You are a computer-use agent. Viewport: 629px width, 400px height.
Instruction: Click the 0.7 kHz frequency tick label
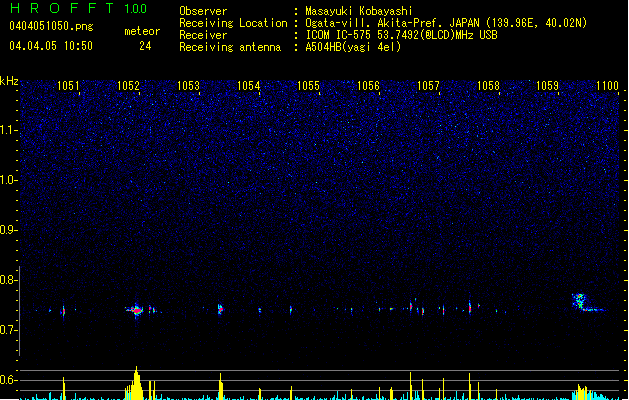8,330
